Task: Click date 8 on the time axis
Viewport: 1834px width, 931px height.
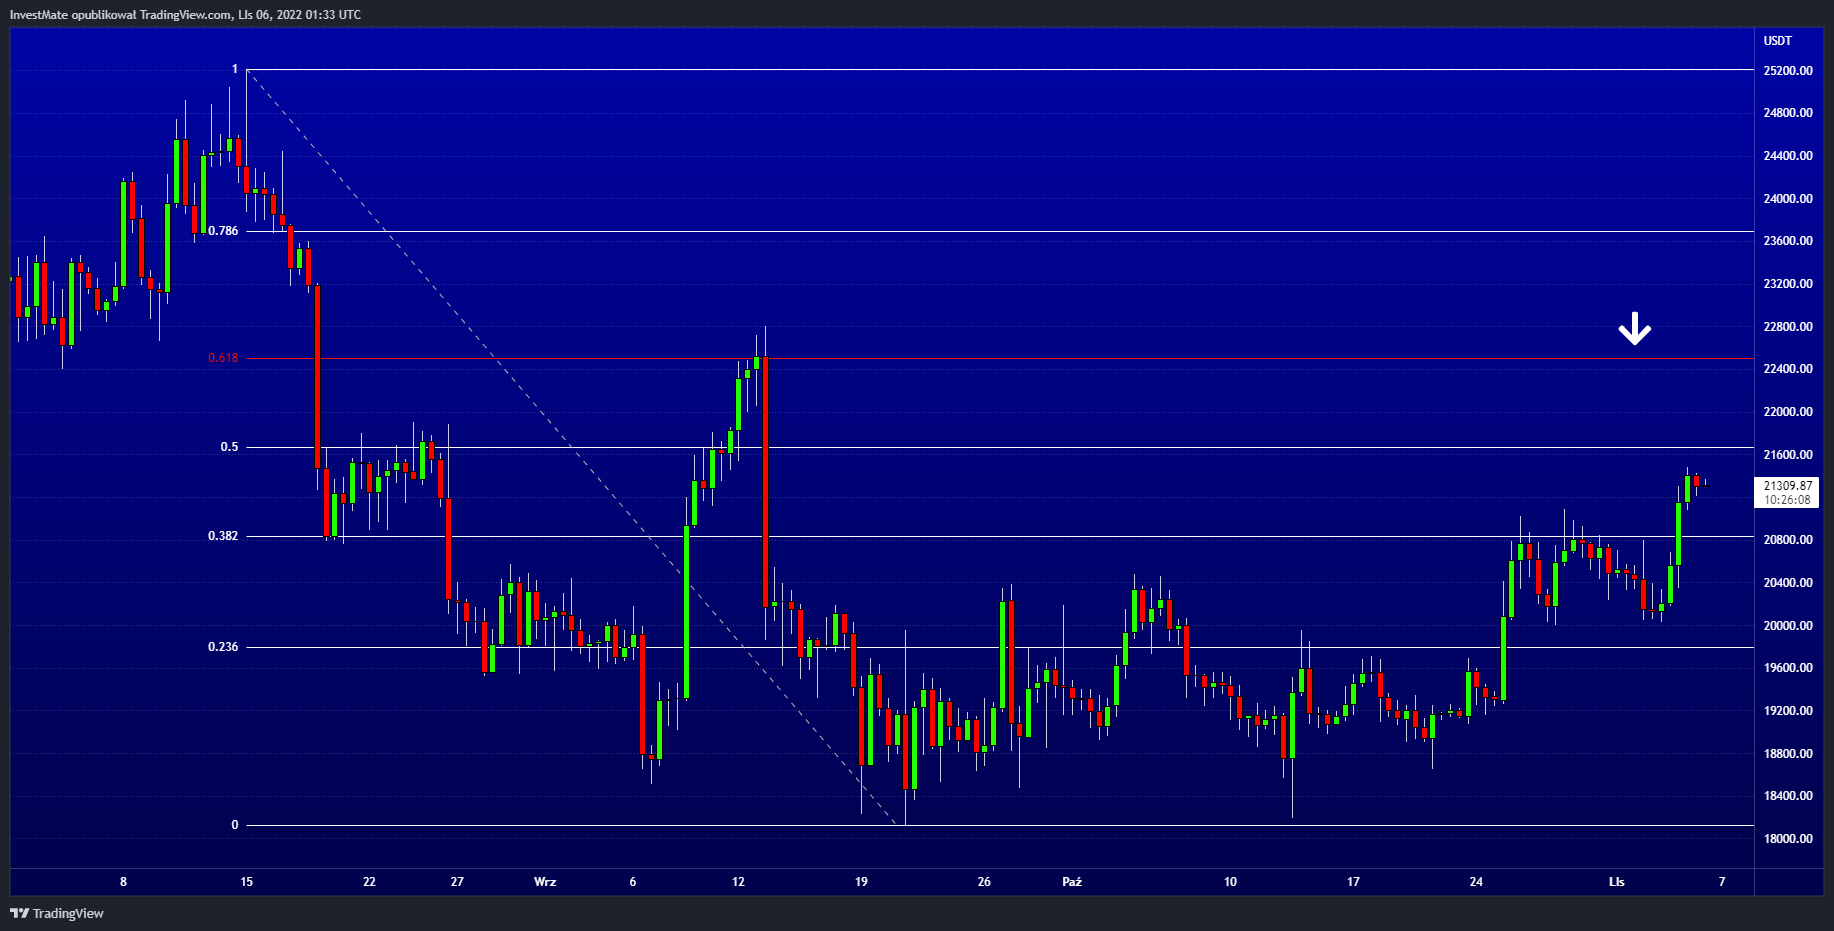Action: (123, 882)
